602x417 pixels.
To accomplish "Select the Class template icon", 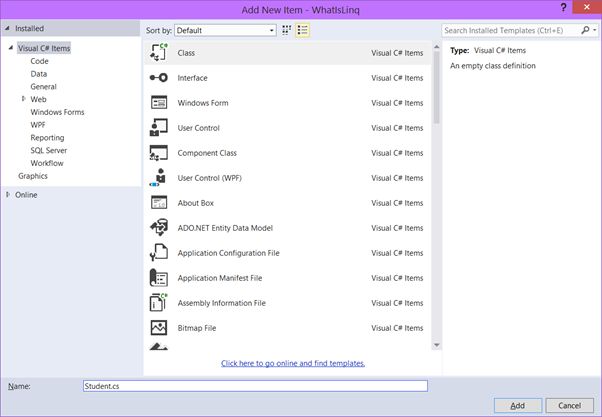I will click(x=159, y=53).
